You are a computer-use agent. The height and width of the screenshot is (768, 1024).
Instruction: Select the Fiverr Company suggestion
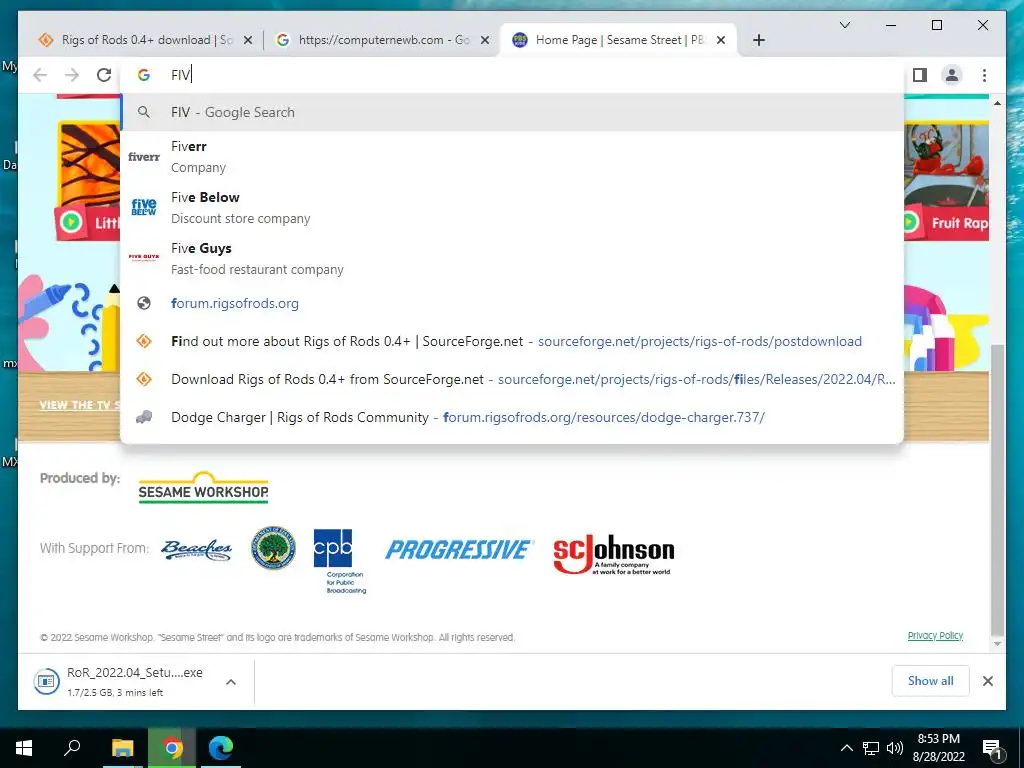click(512, 157)
